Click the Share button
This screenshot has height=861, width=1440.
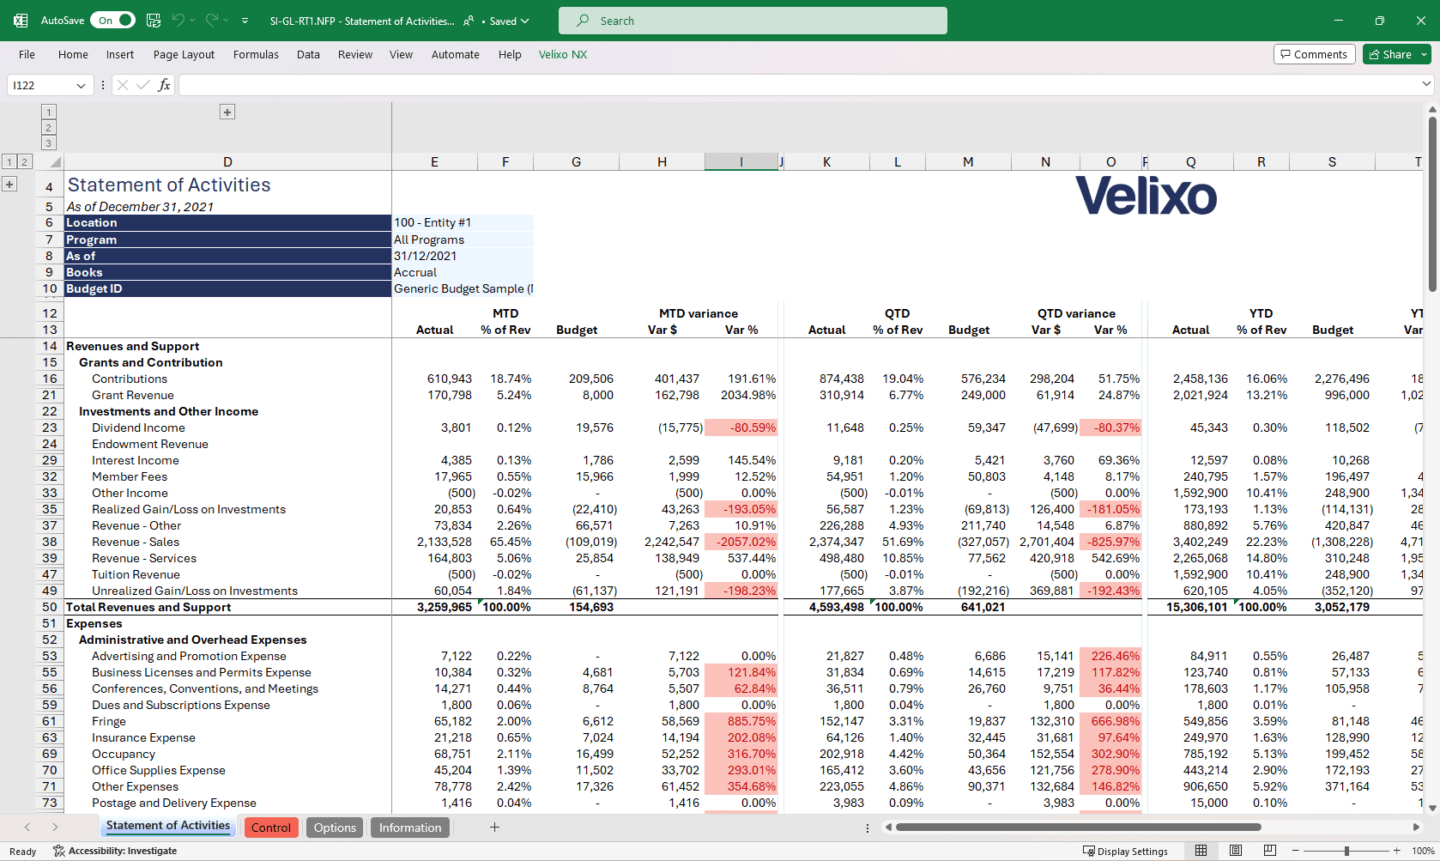(1390, 54)
